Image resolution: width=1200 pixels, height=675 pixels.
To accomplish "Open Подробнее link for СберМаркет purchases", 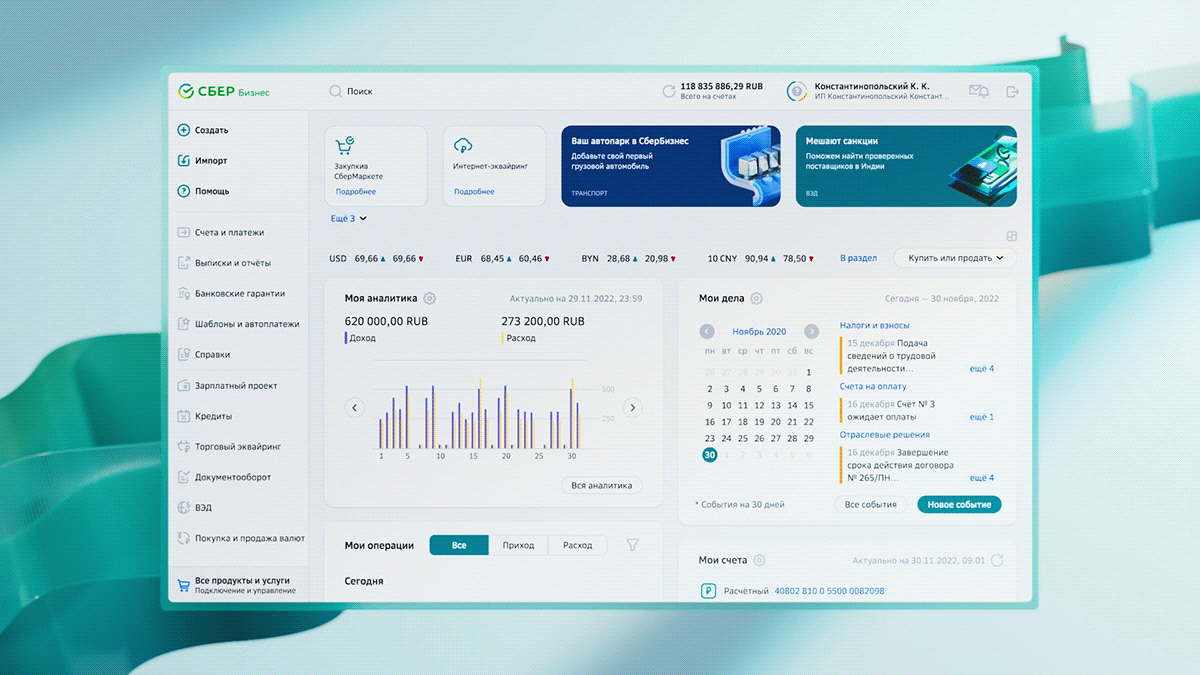I will pyautogui.click(x=356, y=192).
